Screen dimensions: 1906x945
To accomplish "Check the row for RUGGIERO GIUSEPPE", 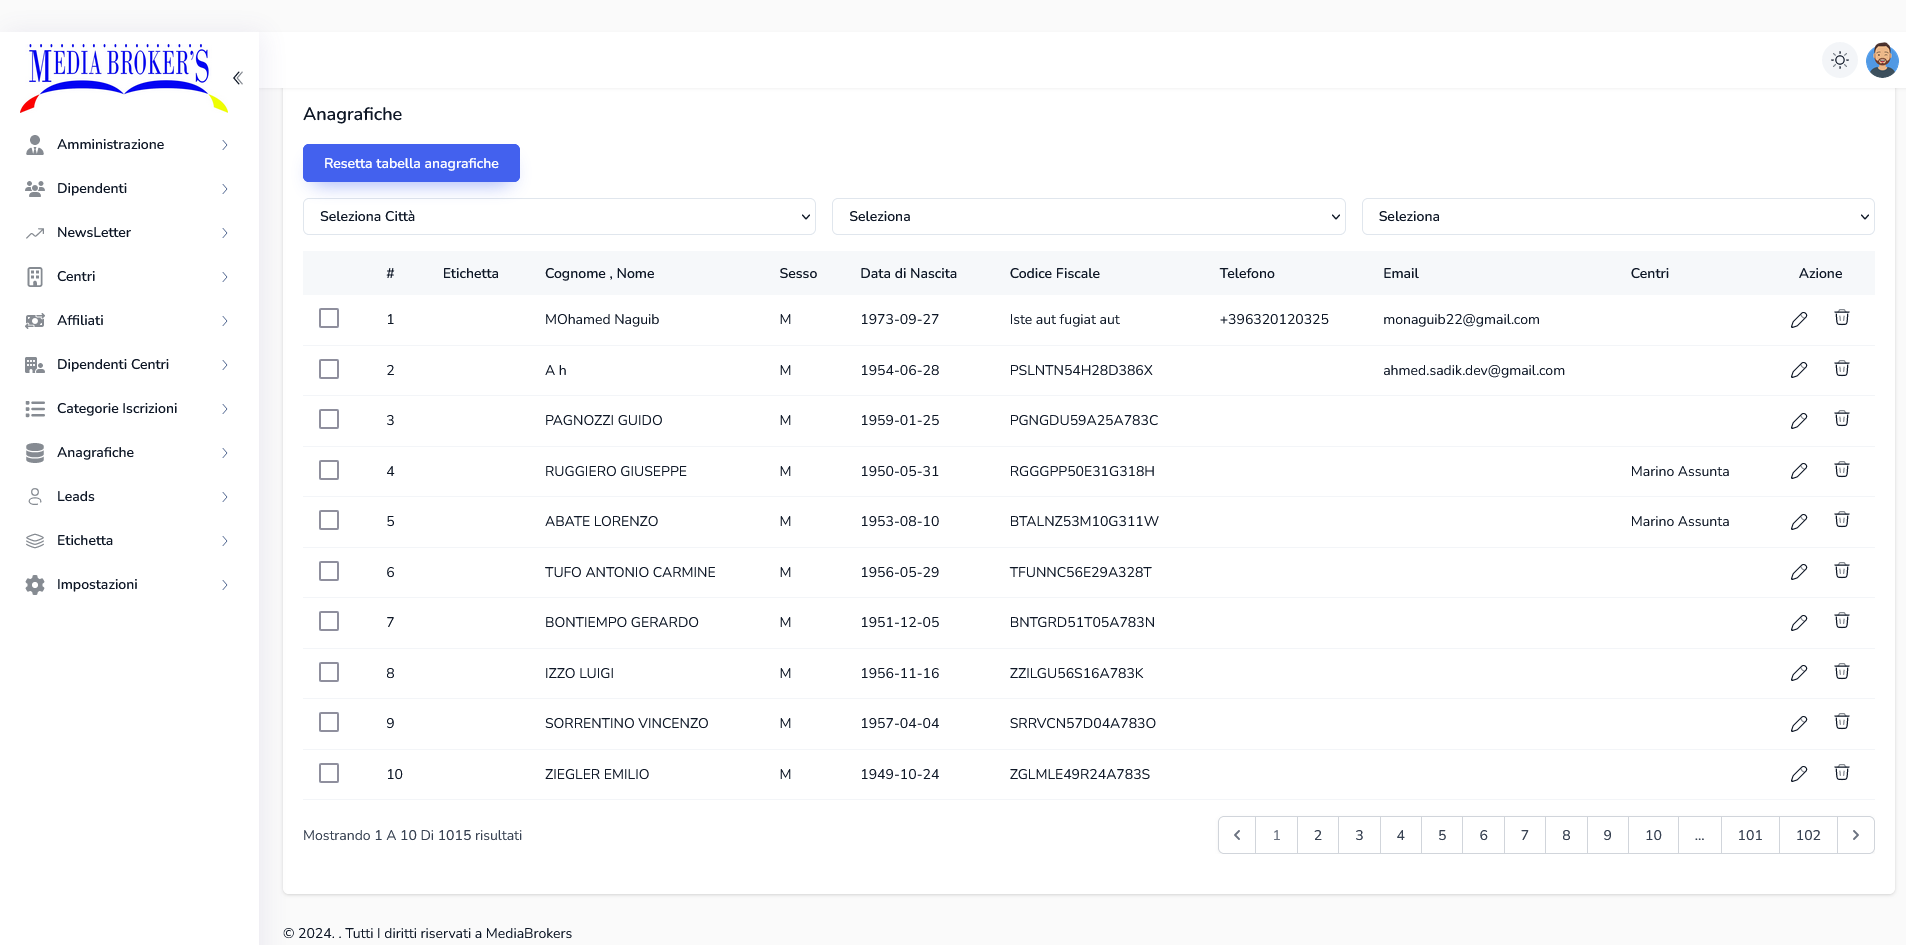I will (329, 469).
